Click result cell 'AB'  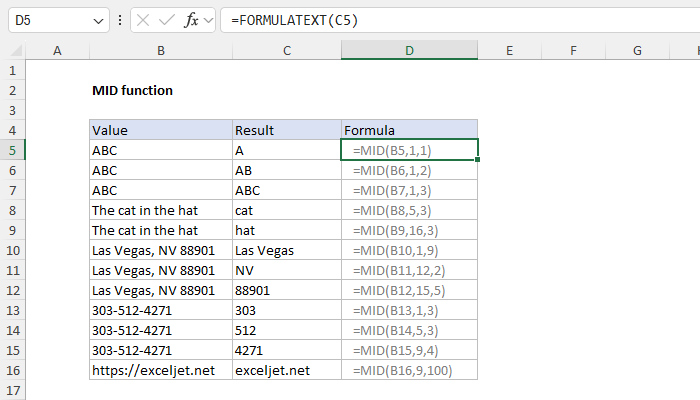coord(287,170)
